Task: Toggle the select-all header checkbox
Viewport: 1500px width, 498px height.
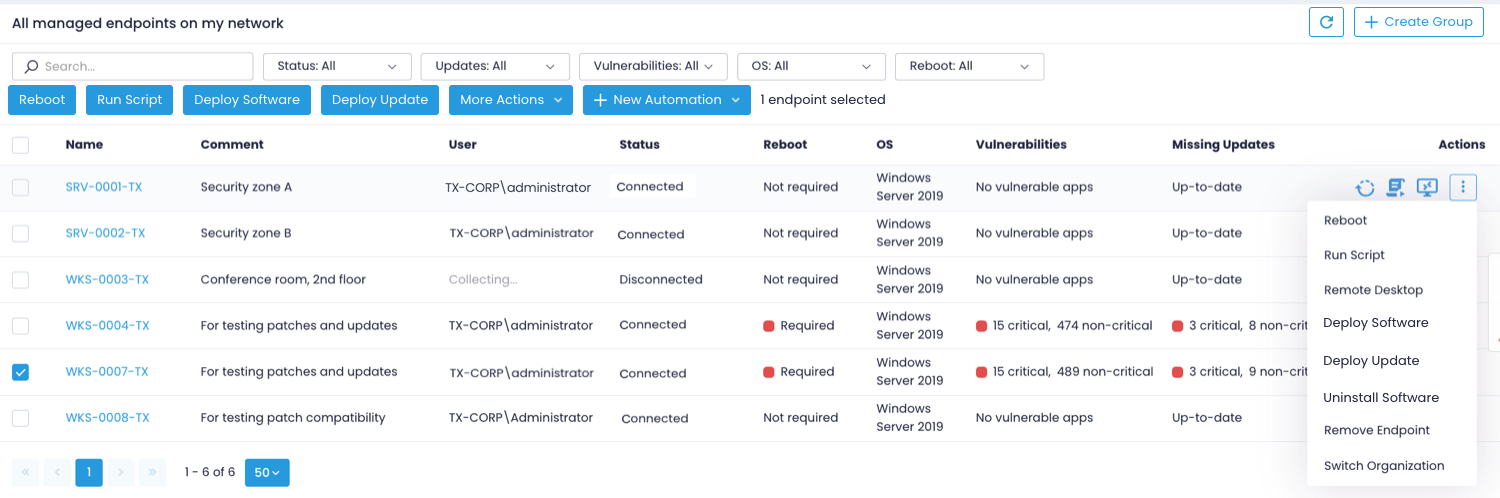Action: pyautogui.click(x=20, y=145)
